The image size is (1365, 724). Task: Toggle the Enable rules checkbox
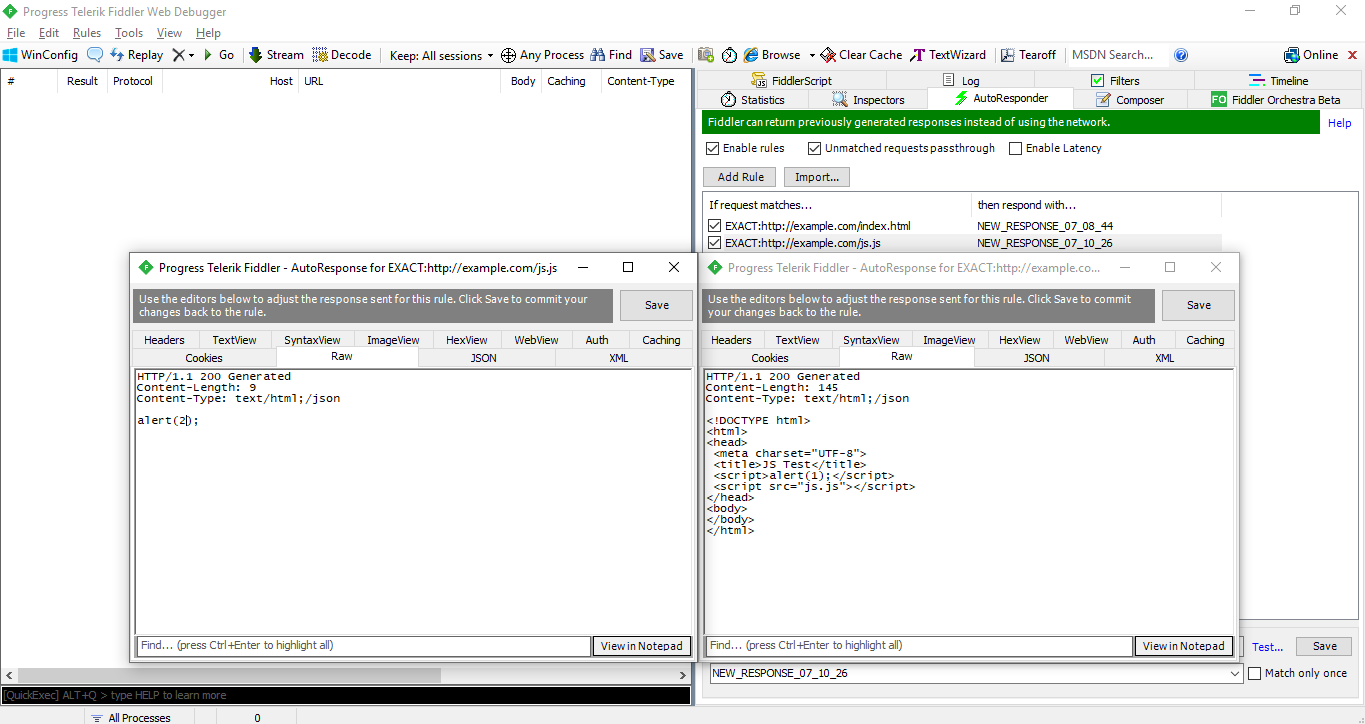713,148
